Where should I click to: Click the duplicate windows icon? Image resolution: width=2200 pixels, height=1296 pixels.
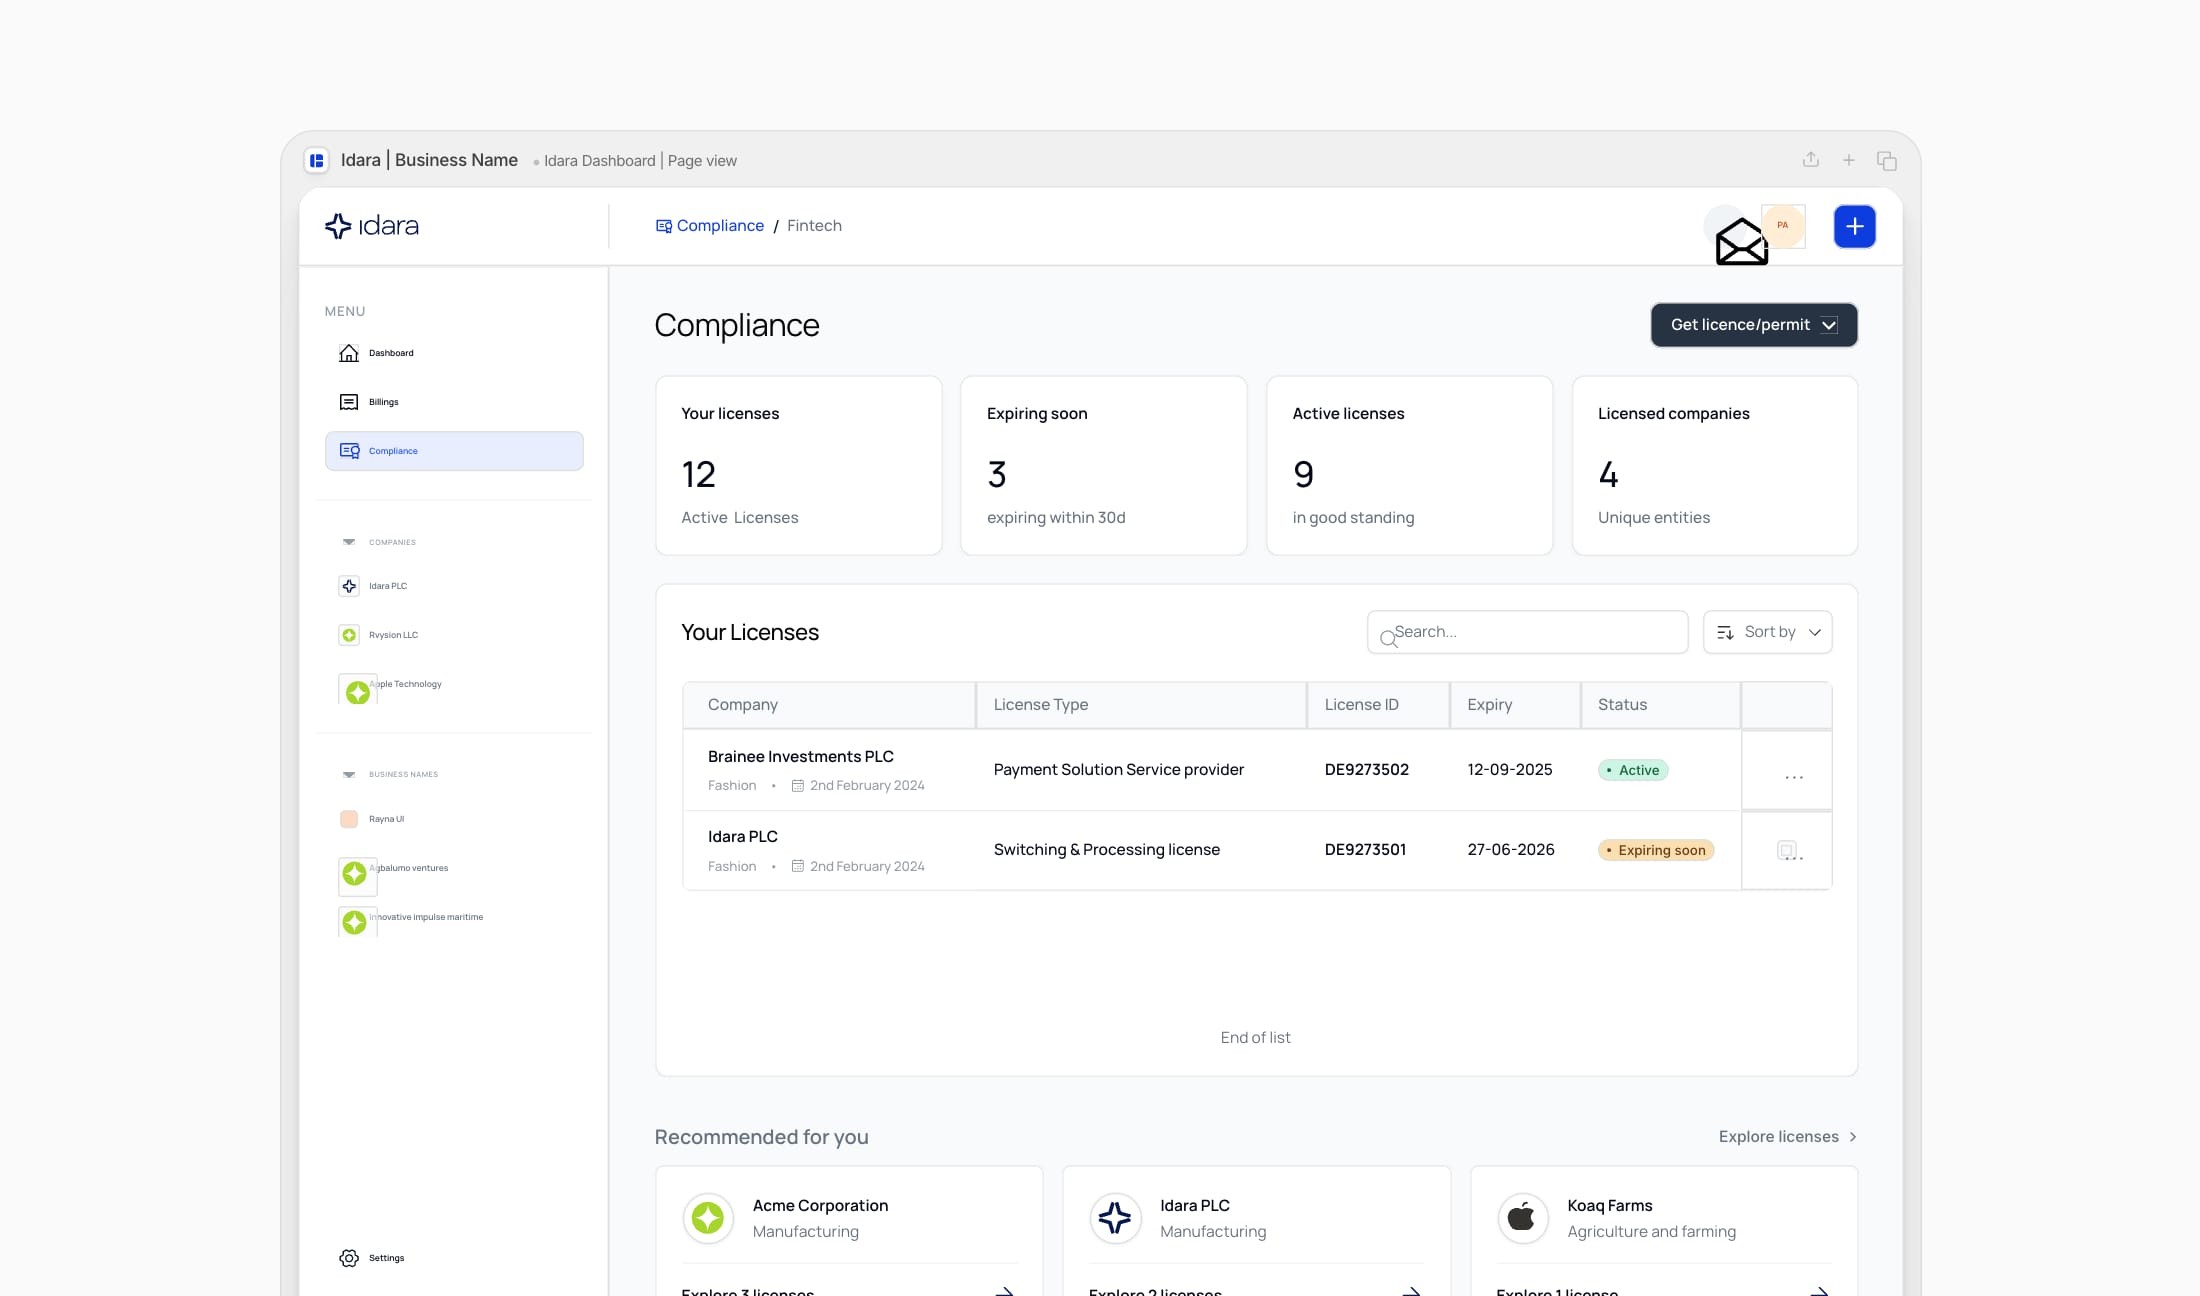(1886, 160)
